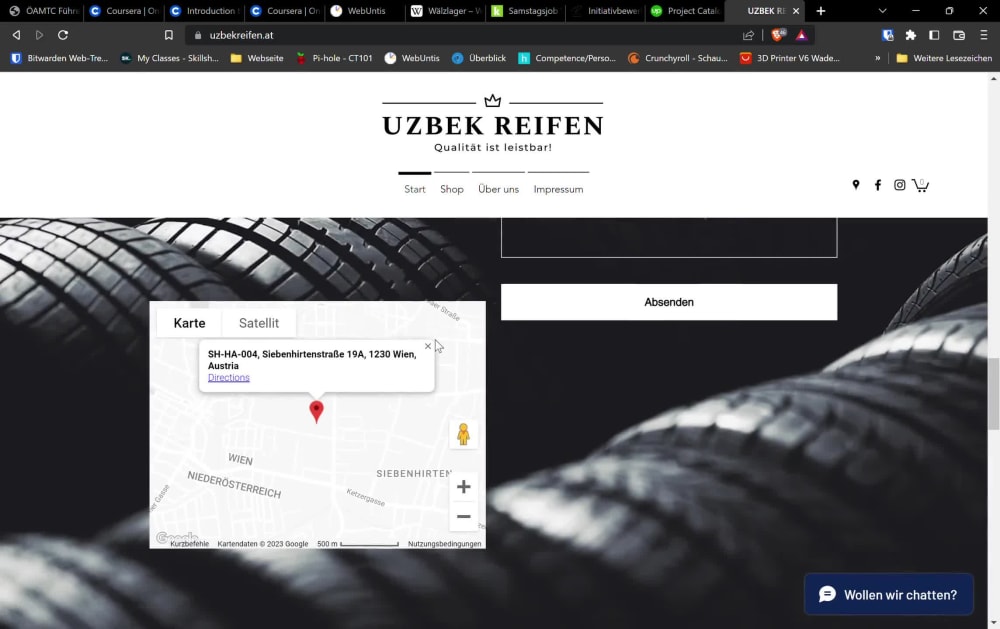Open the Instagram icon in the site header
Viewport: 1000px width, 629px height.
tap(899, 185)
